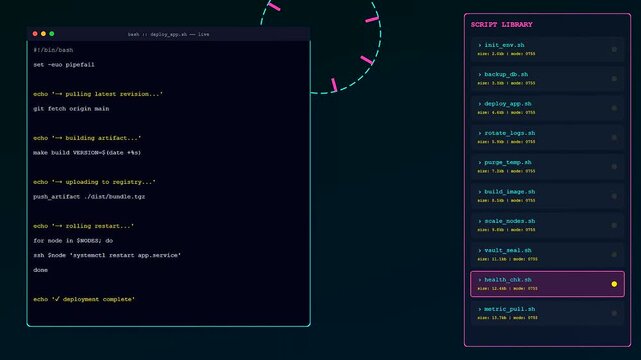Screen dimensions: 641x360
Task: Click the terminal title 'bash :: deploy_app.sh'
Action: coord(168,34)
